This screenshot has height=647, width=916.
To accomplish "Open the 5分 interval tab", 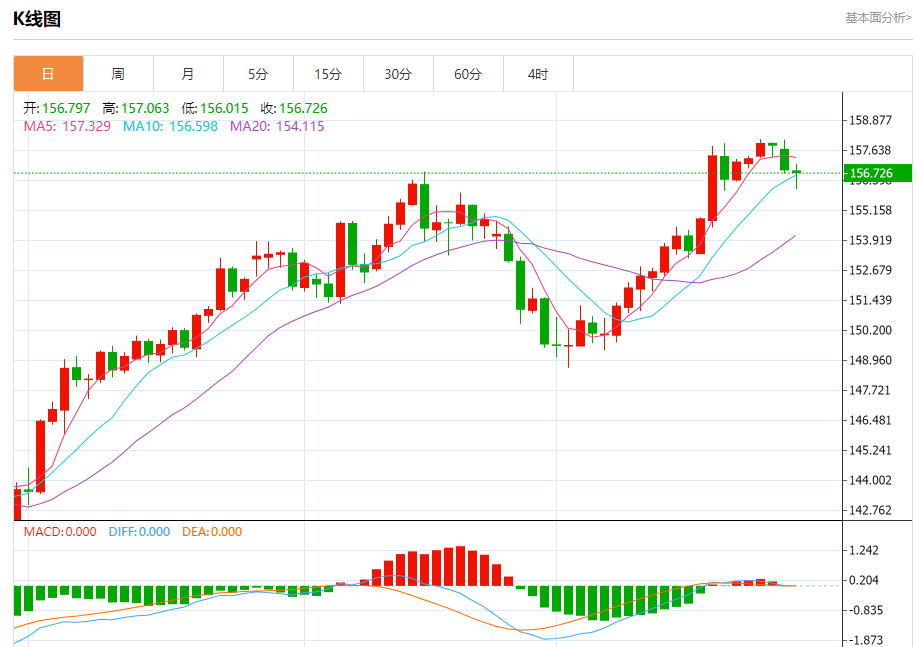I will 258,74.
